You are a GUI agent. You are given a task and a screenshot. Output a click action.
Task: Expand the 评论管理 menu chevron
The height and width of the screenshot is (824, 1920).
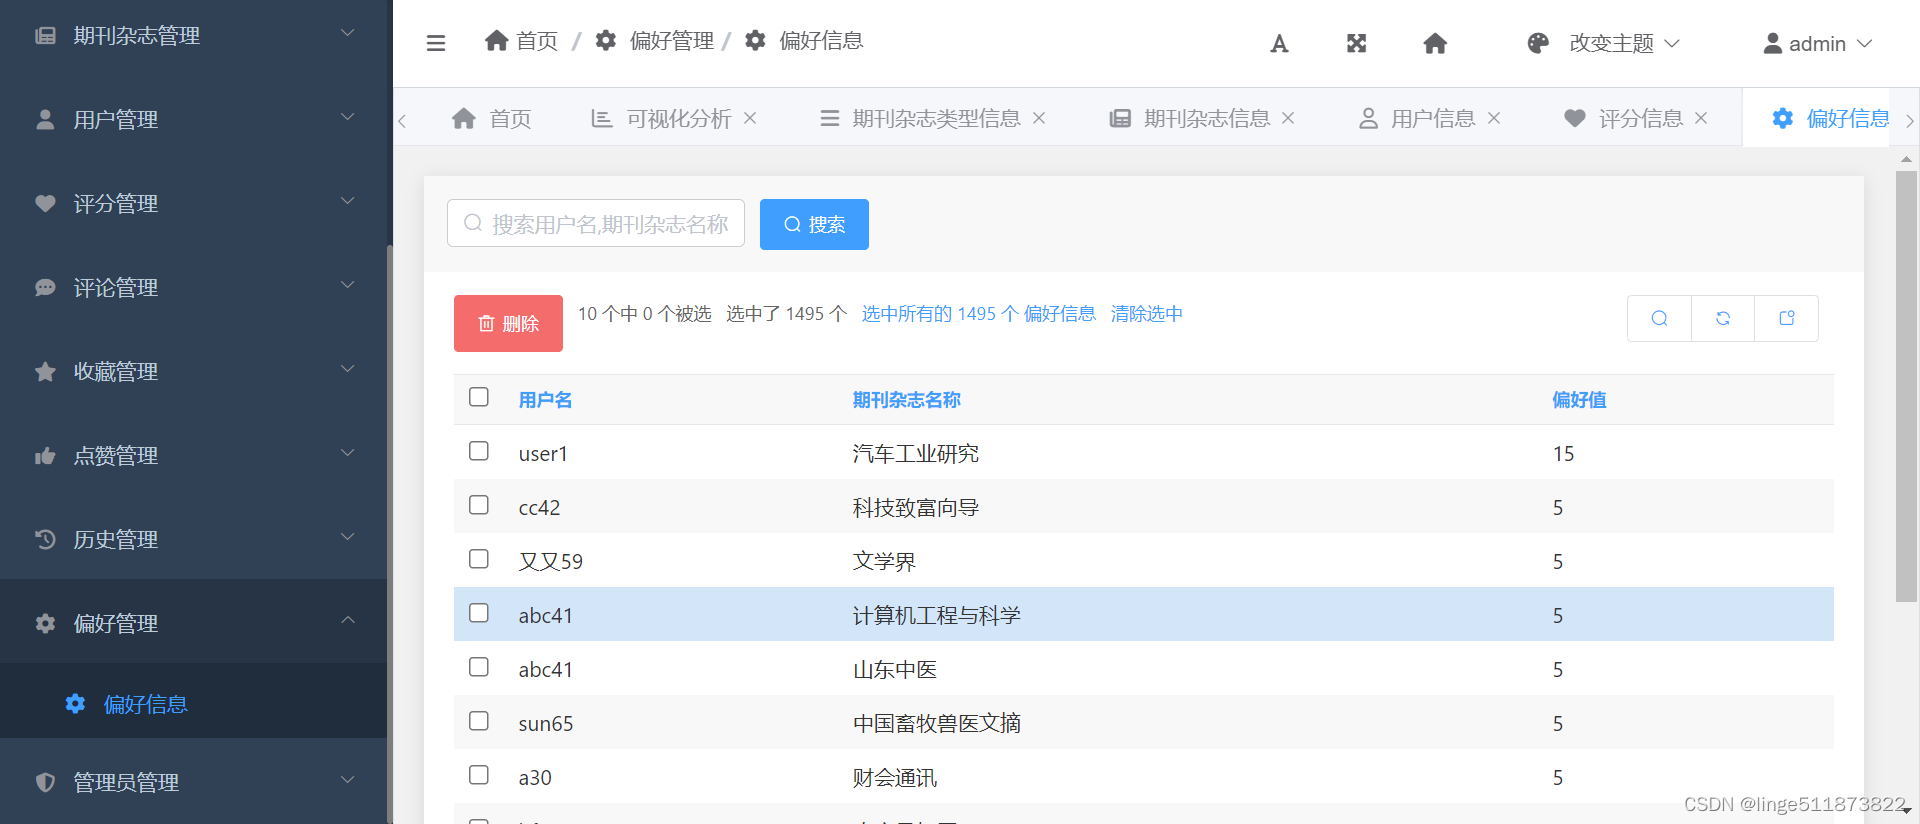(348, 285)
